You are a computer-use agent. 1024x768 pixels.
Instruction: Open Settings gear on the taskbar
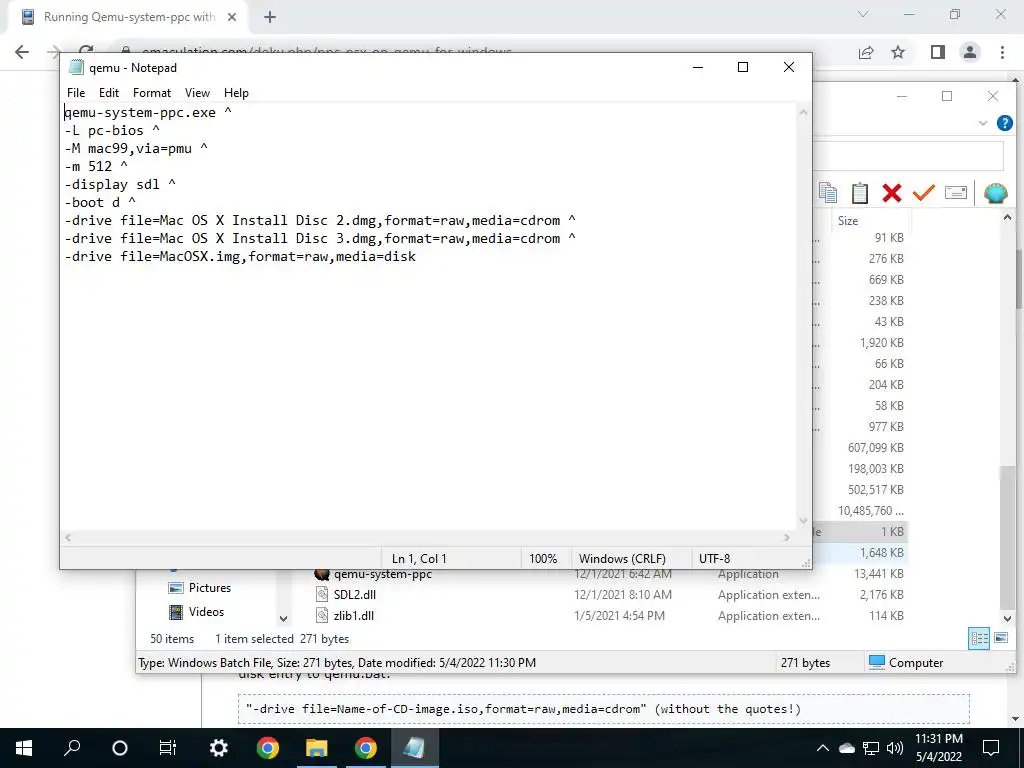coord(218,748)
